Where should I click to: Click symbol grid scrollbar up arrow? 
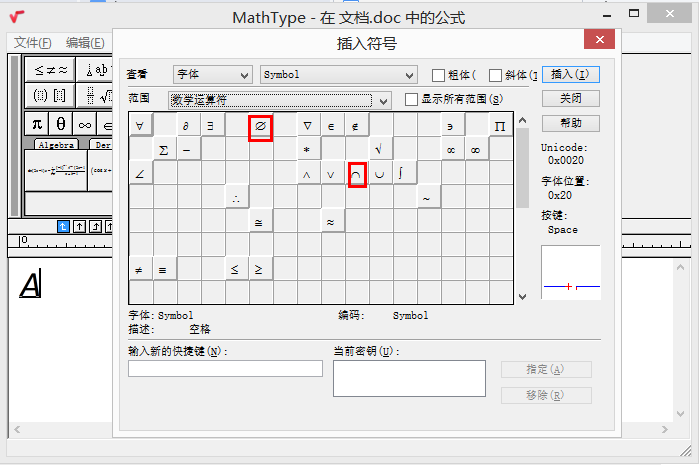[x=523, y=120]
